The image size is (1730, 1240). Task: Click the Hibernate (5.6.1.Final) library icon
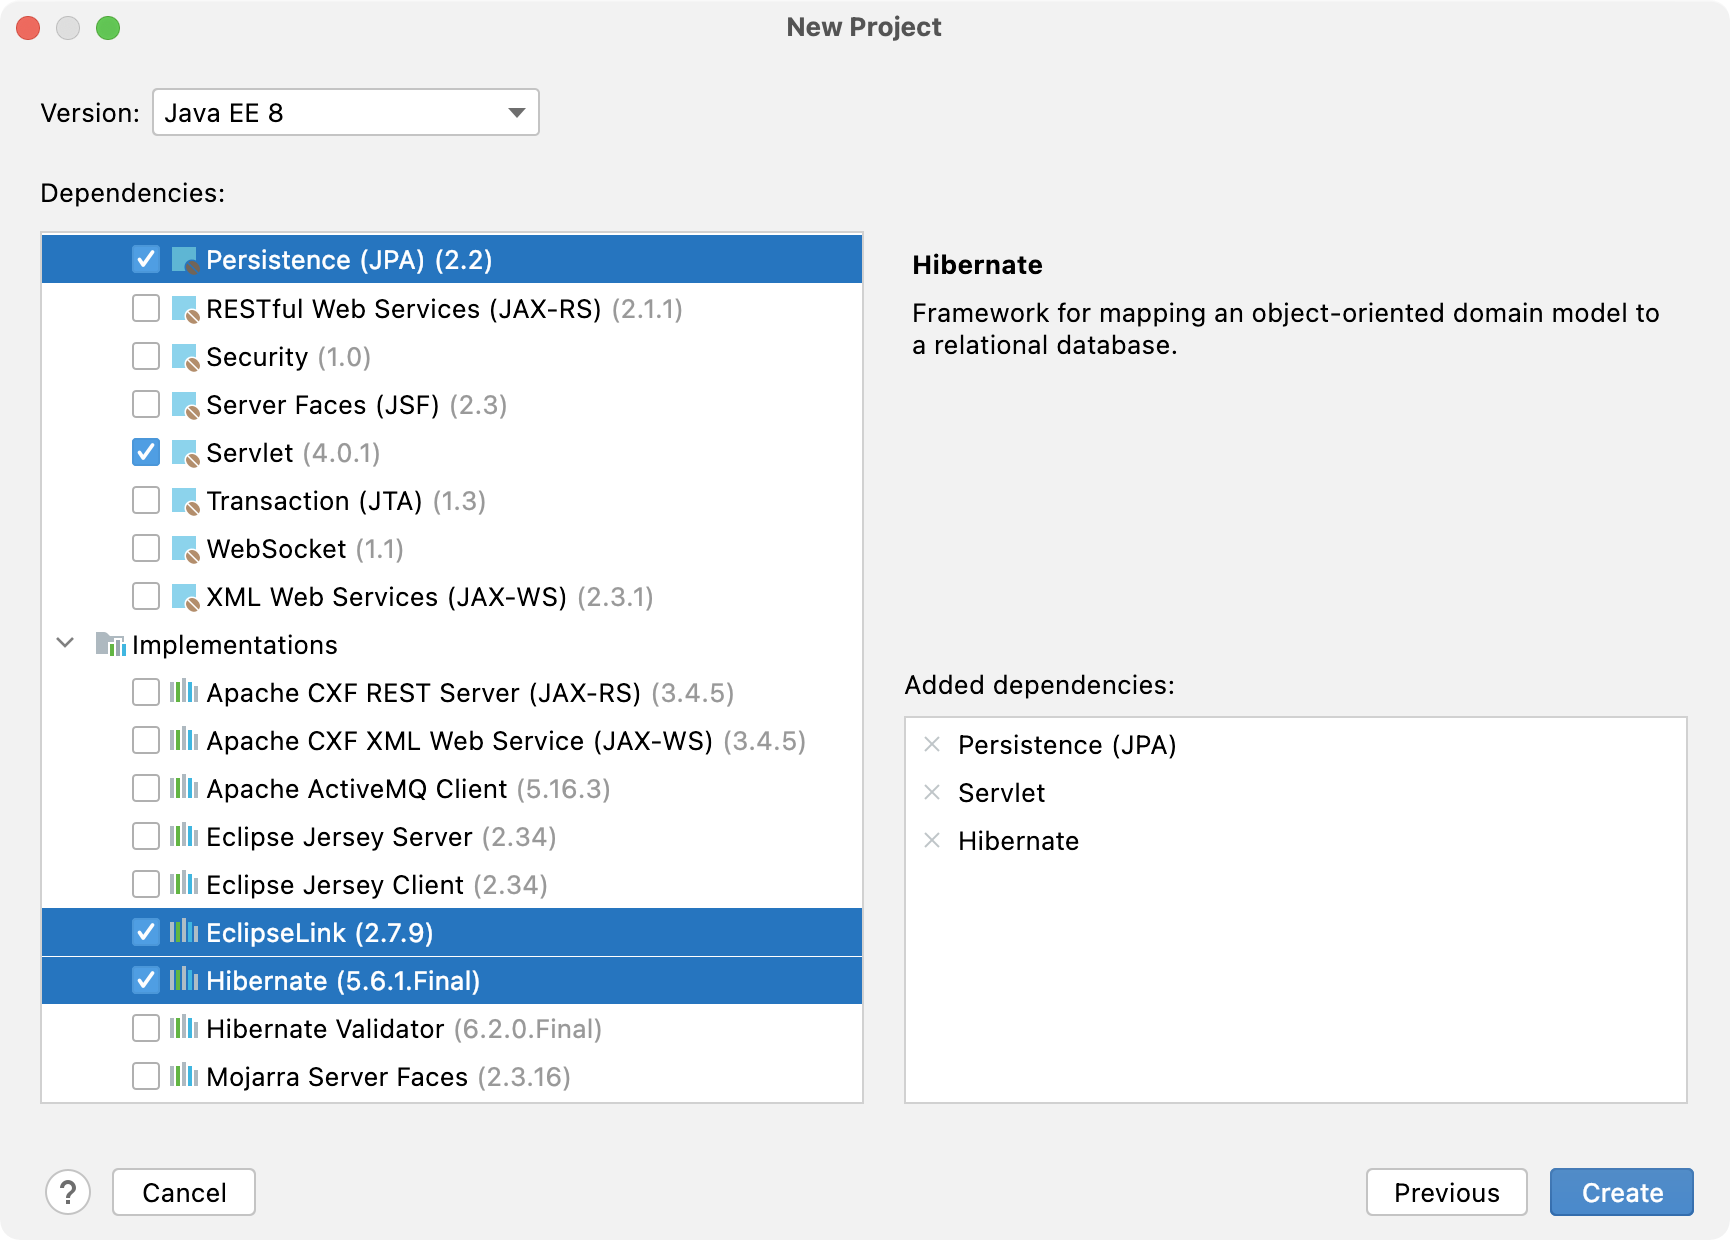(184, 980)
